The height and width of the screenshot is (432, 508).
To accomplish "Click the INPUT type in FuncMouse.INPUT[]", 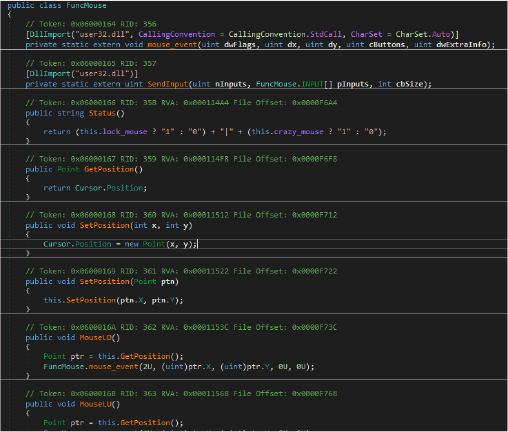I will (312, 84).
